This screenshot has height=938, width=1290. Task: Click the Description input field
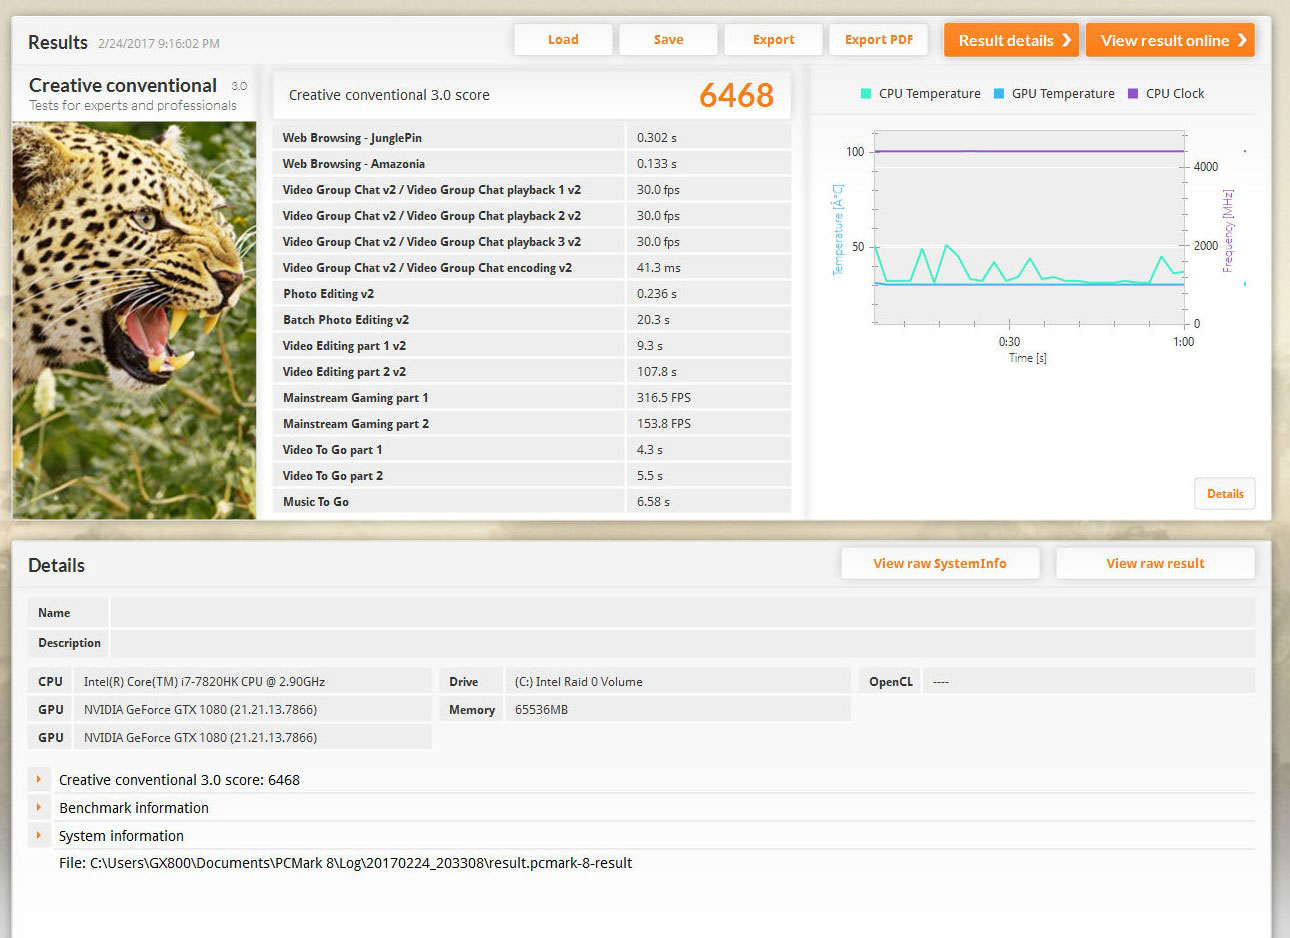pyautogui.click(x=682, y=643)
